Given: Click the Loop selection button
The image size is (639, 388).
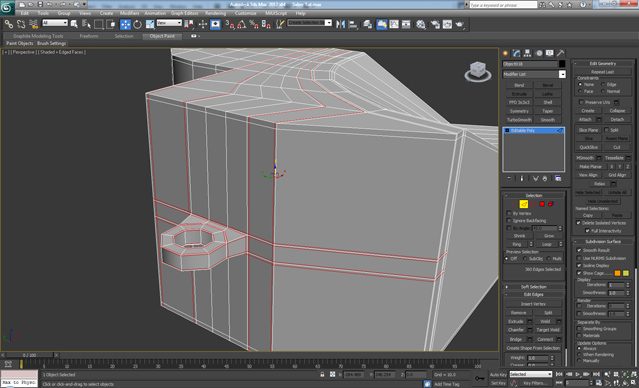Looking at the screenshot, I should click(x=546, y=244).
